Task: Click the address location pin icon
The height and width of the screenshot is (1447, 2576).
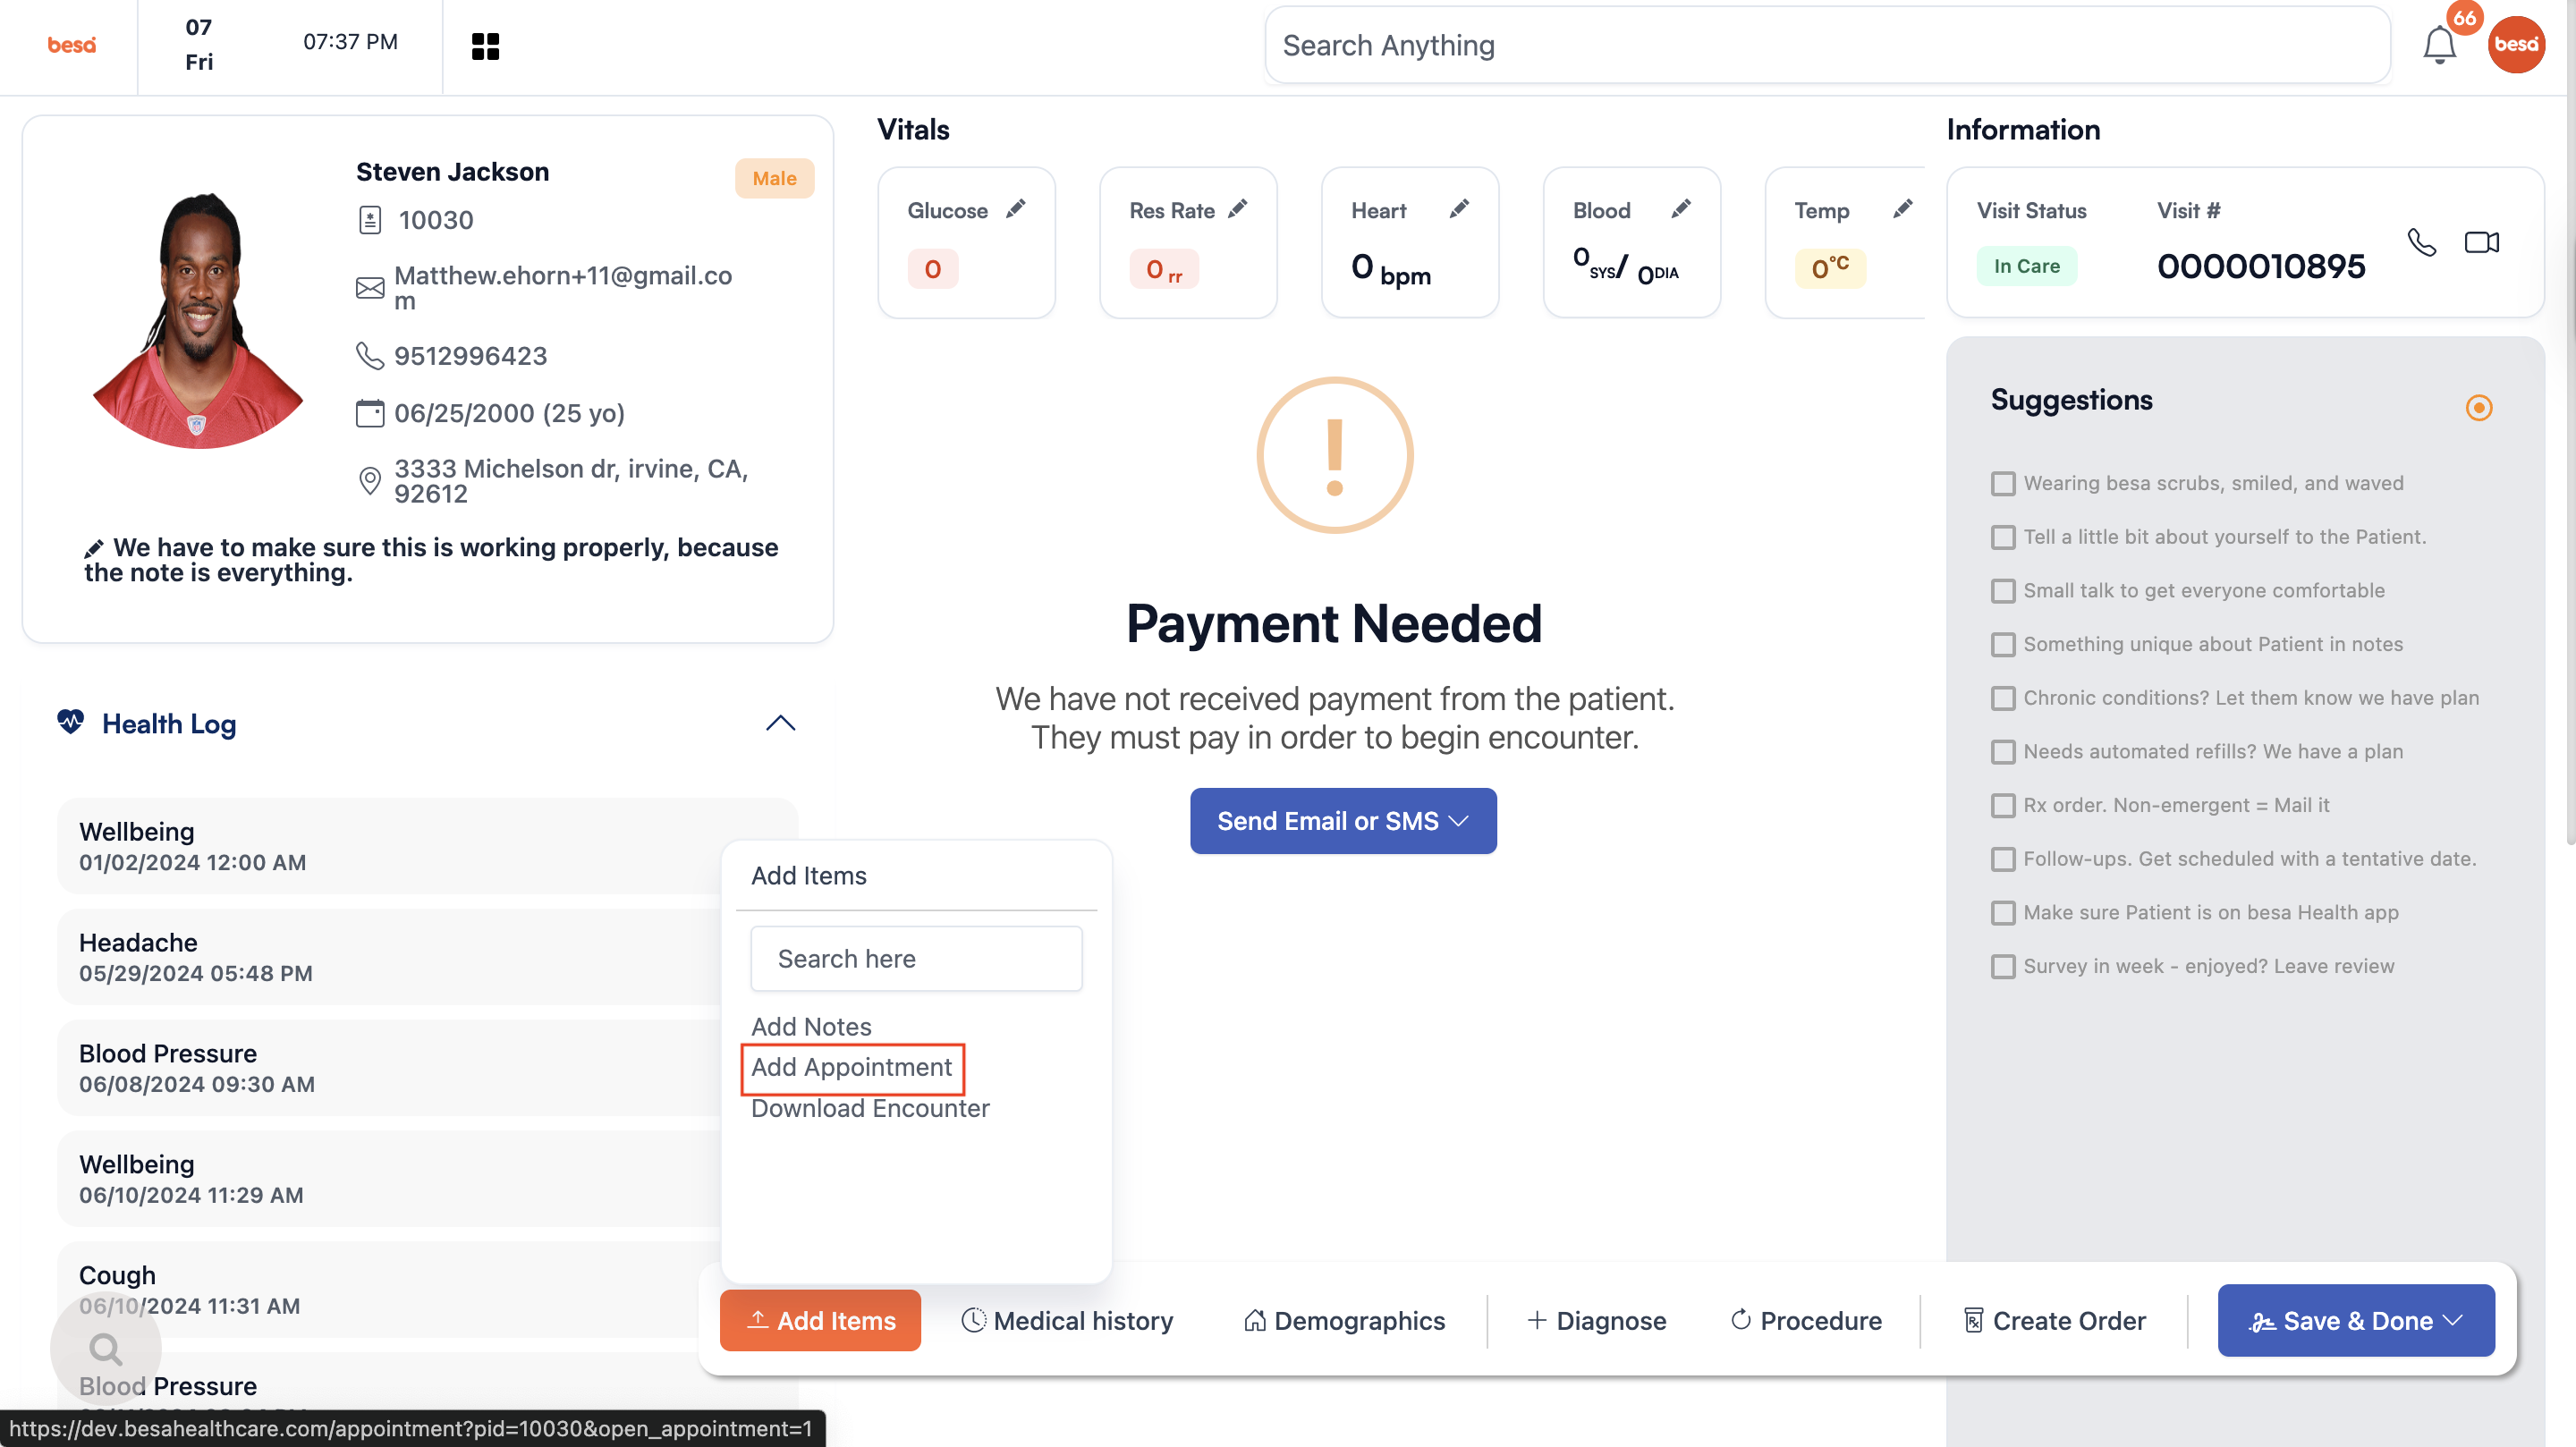Action: pyautogui.click(x=370, y=481)
